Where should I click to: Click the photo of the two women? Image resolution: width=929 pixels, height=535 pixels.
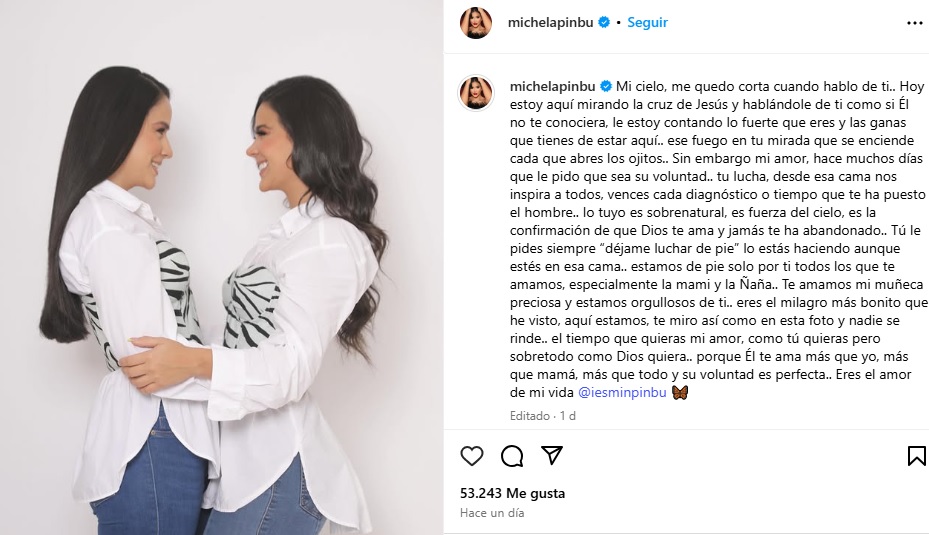click(x=222, y=267)
